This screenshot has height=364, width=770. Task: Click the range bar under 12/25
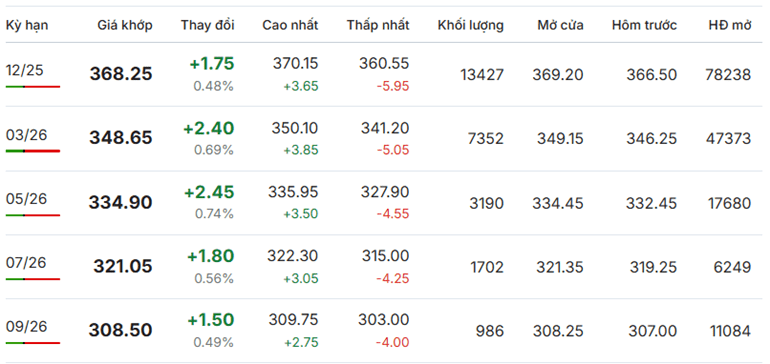click(33, 87)
